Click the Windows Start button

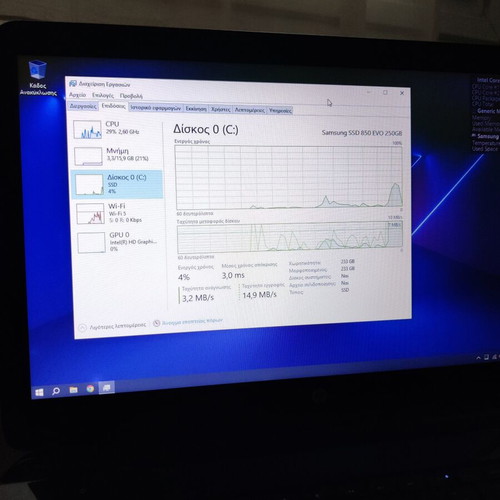[39, 392]
